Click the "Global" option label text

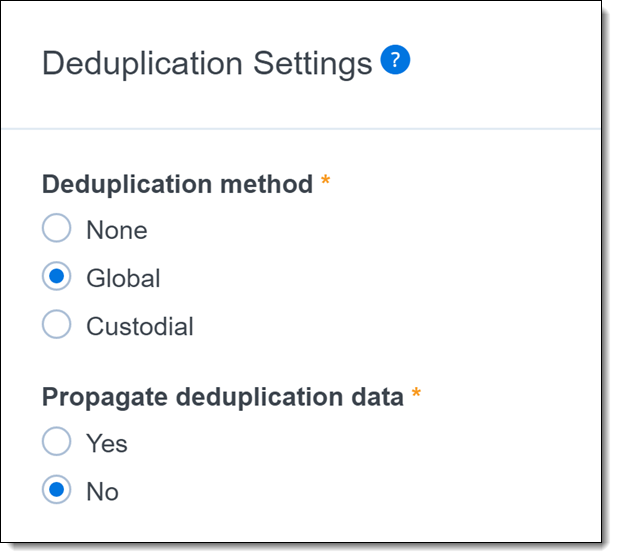pos(123,278)
